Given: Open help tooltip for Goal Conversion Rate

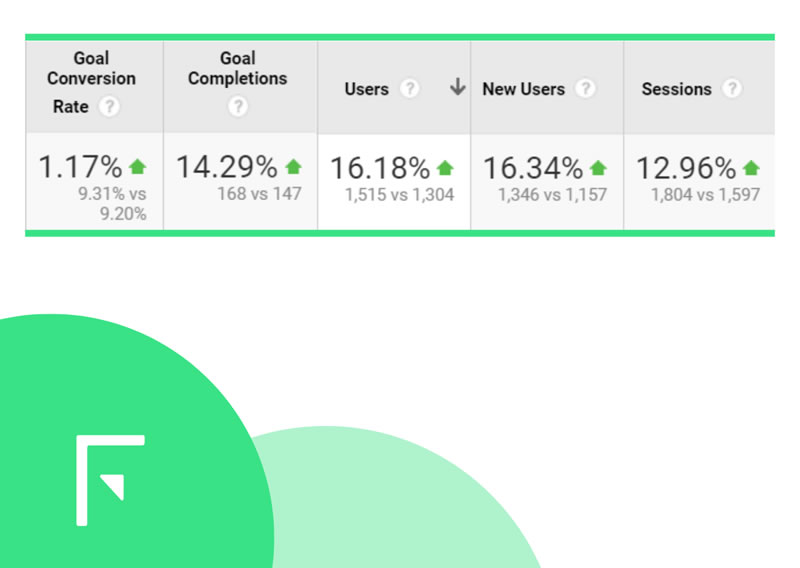Looking at the screenshot, I should coord(109,107).
